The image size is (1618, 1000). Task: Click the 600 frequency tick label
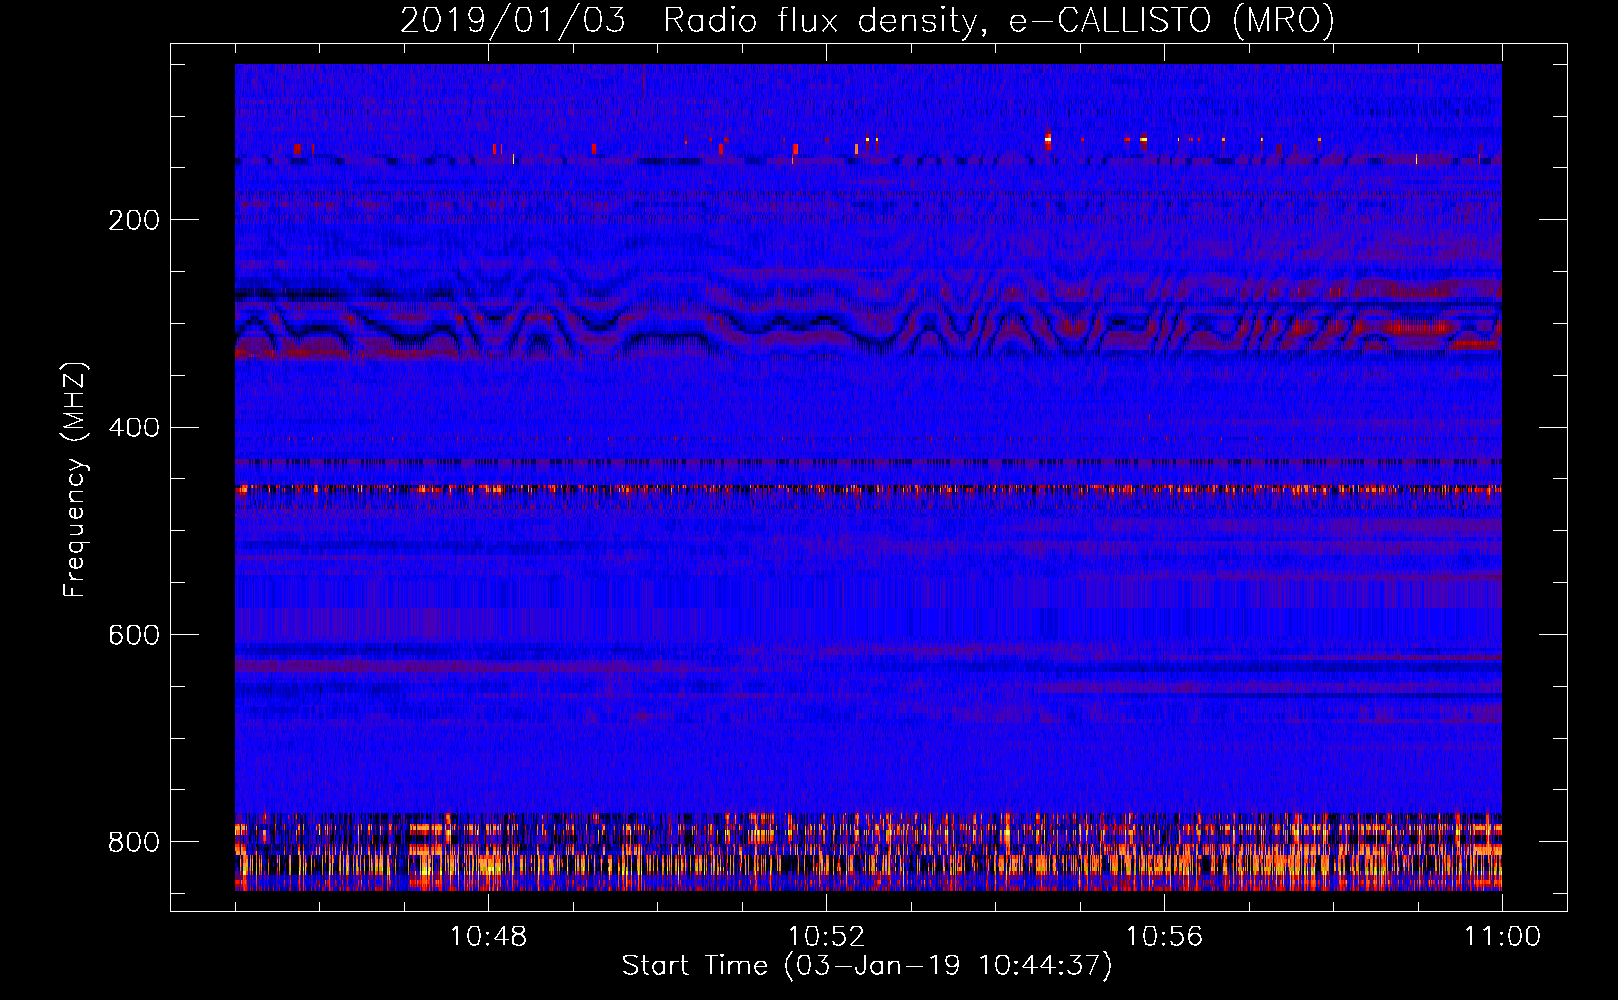[x=134, y=635]
